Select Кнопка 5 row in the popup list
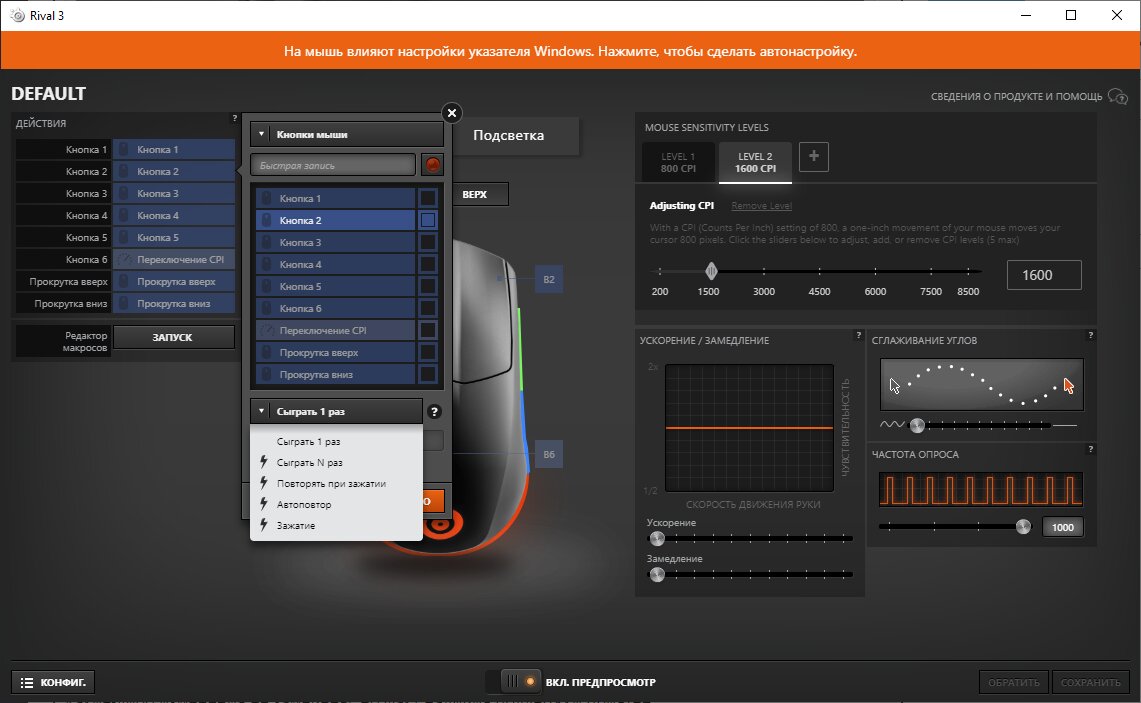Viewport: 1141px width, 703px height. click(x=336, y=286)
